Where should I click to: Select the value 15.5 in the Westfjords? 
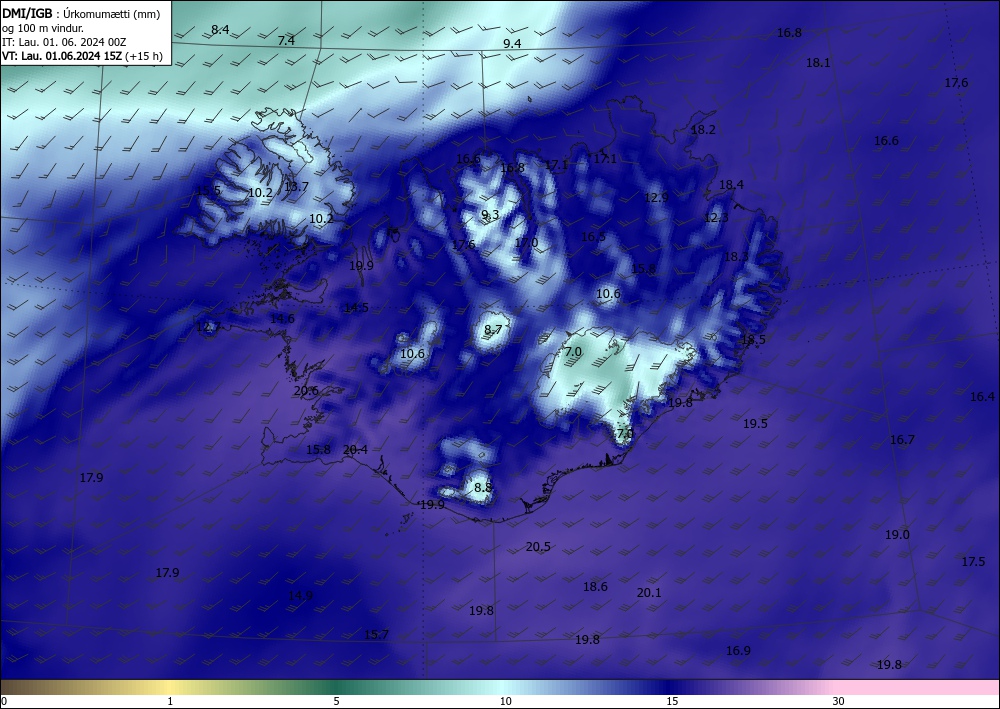pyautogui.click(x=208, y=190)
